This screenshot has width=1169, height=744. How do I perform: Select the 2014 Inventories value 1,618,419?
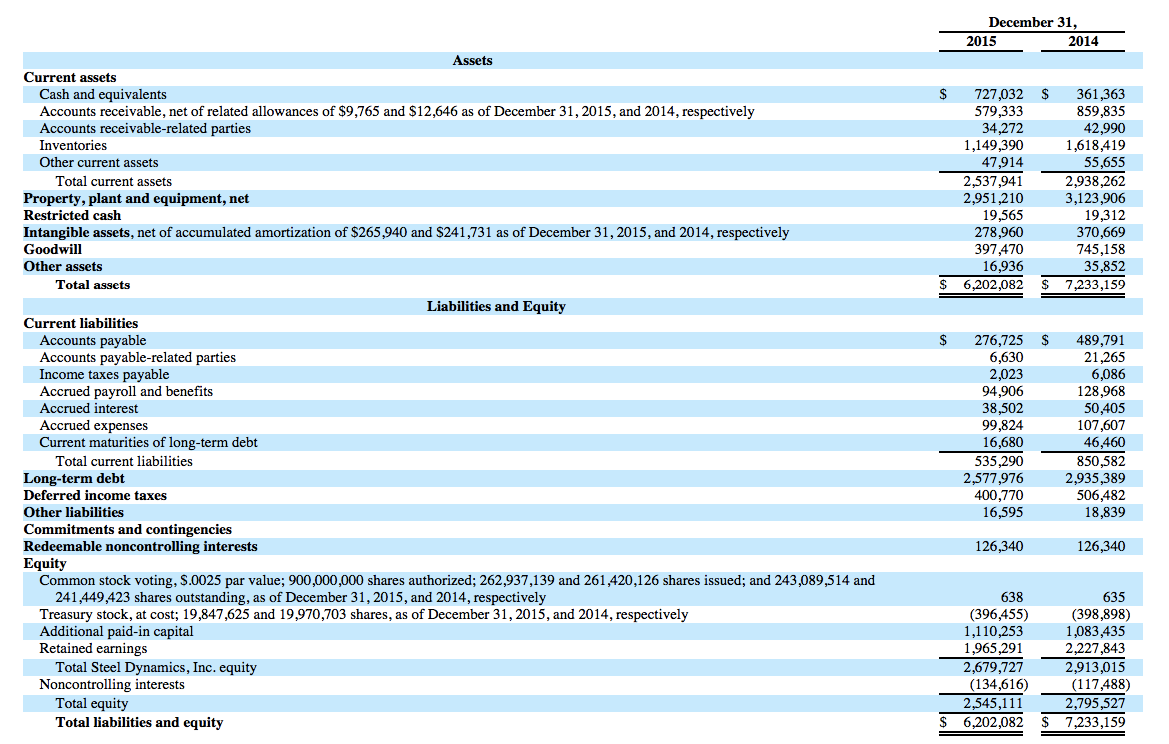1095,145
